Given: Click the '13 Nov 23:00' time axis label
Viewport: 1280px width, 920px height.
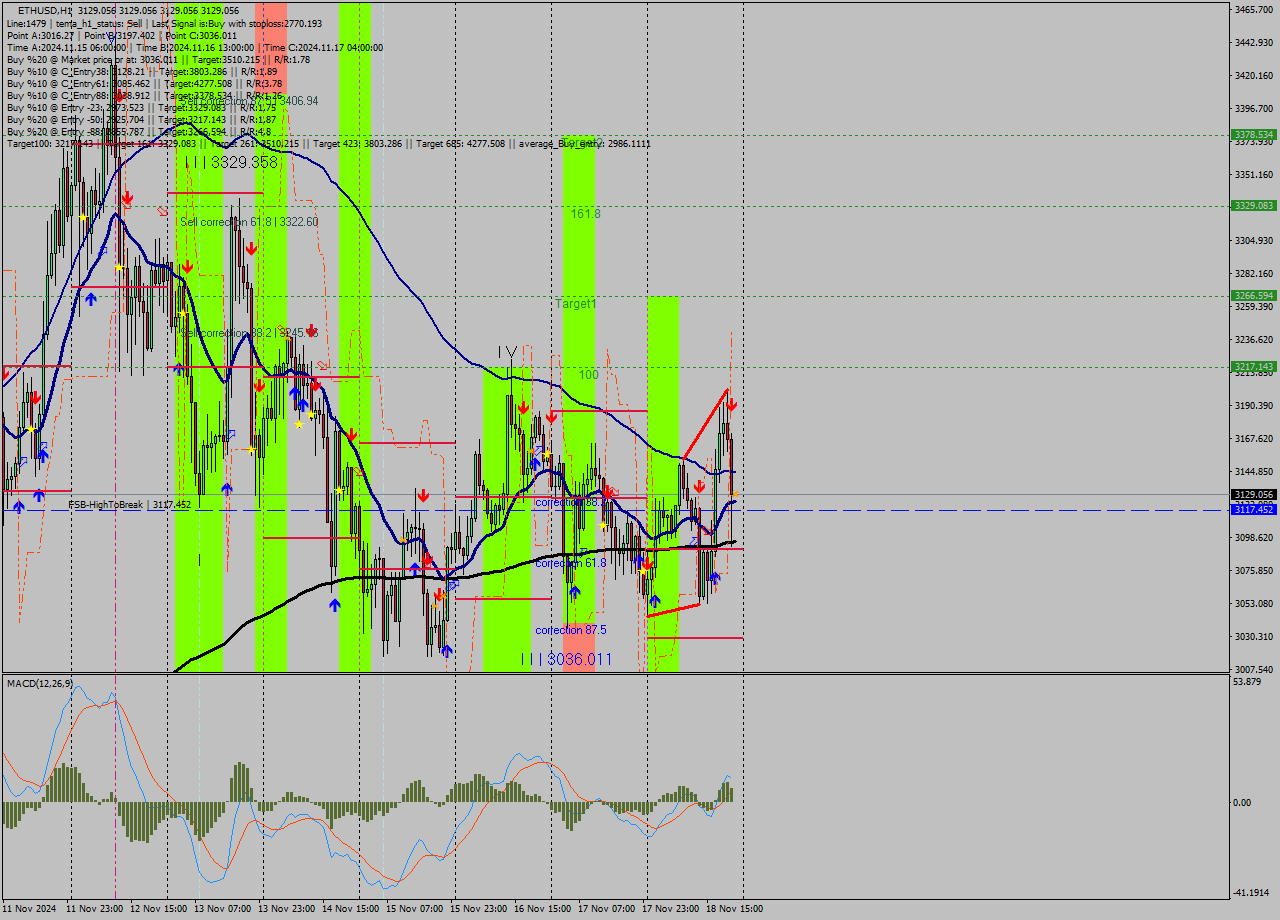Looking at the screenshot, I should coord(286,909).
